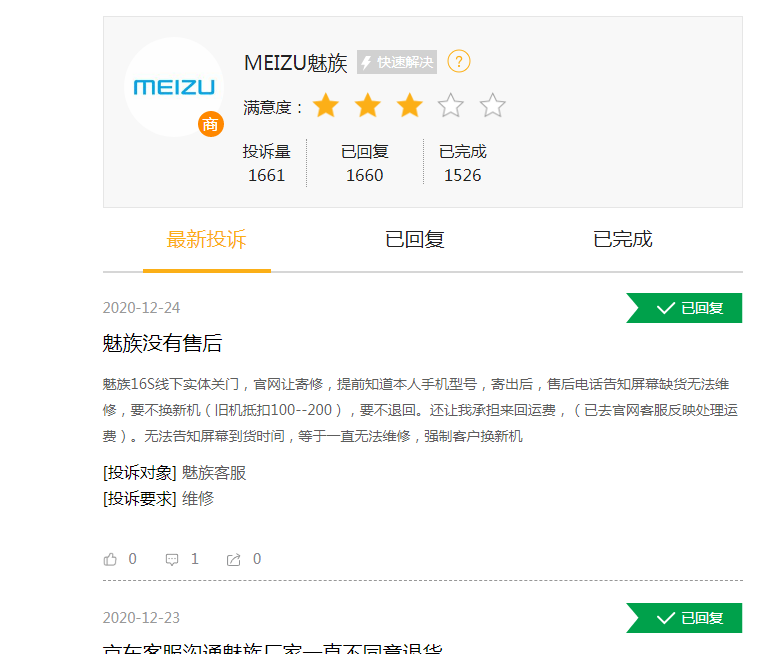Viewport: 782px width, 654px height.
Task: Switch to the 已完成 tab
Action: [x=623, y=239]
